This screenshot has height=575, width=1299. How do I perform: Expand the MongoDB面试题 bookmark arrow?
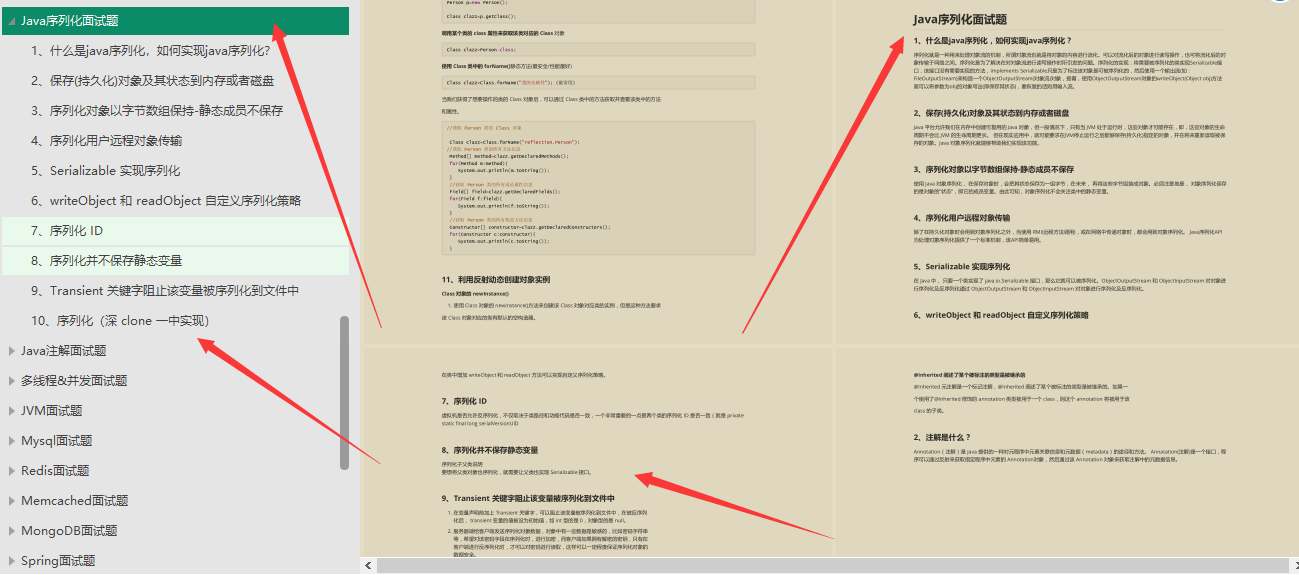(11, 530)
